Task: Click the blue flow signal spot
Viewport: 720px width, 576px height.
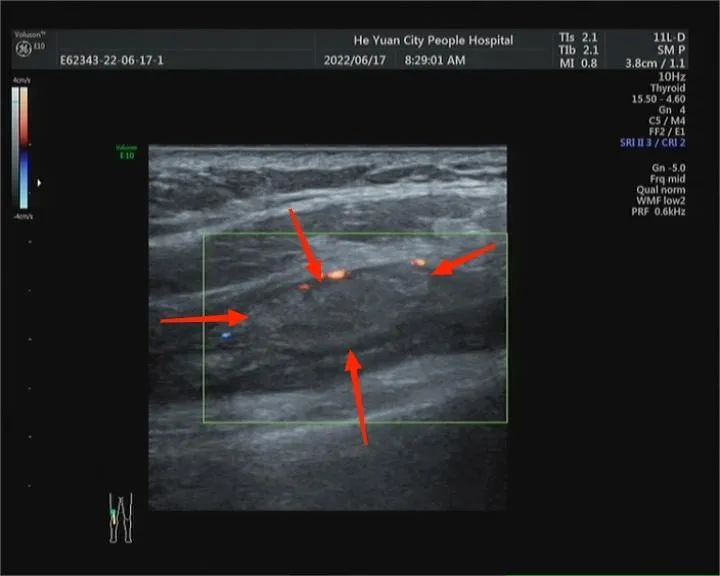Action: (x=226, y=336)
